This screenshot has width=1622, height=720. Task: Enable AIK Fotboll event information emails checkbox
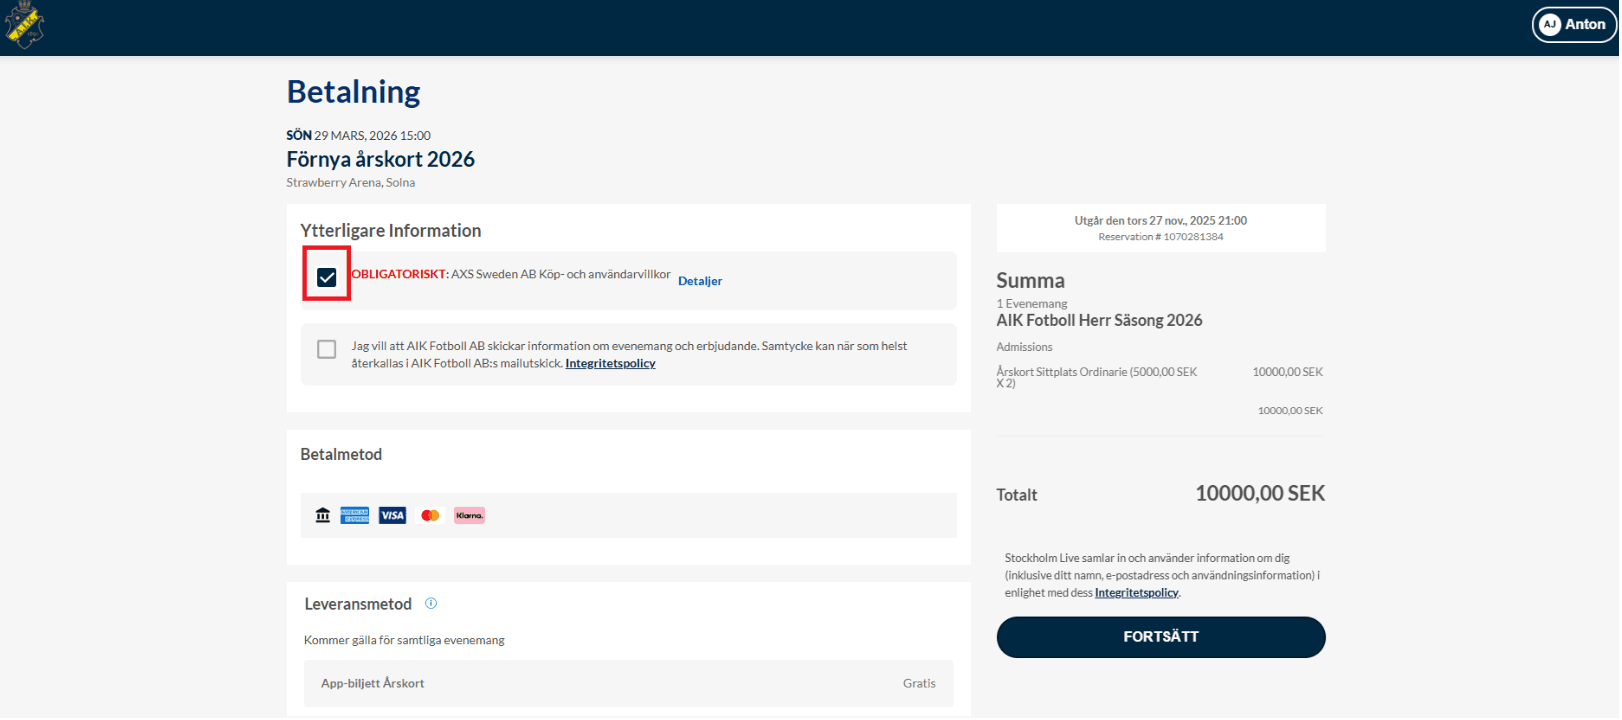pyautogui.click(x=327, y=350)
